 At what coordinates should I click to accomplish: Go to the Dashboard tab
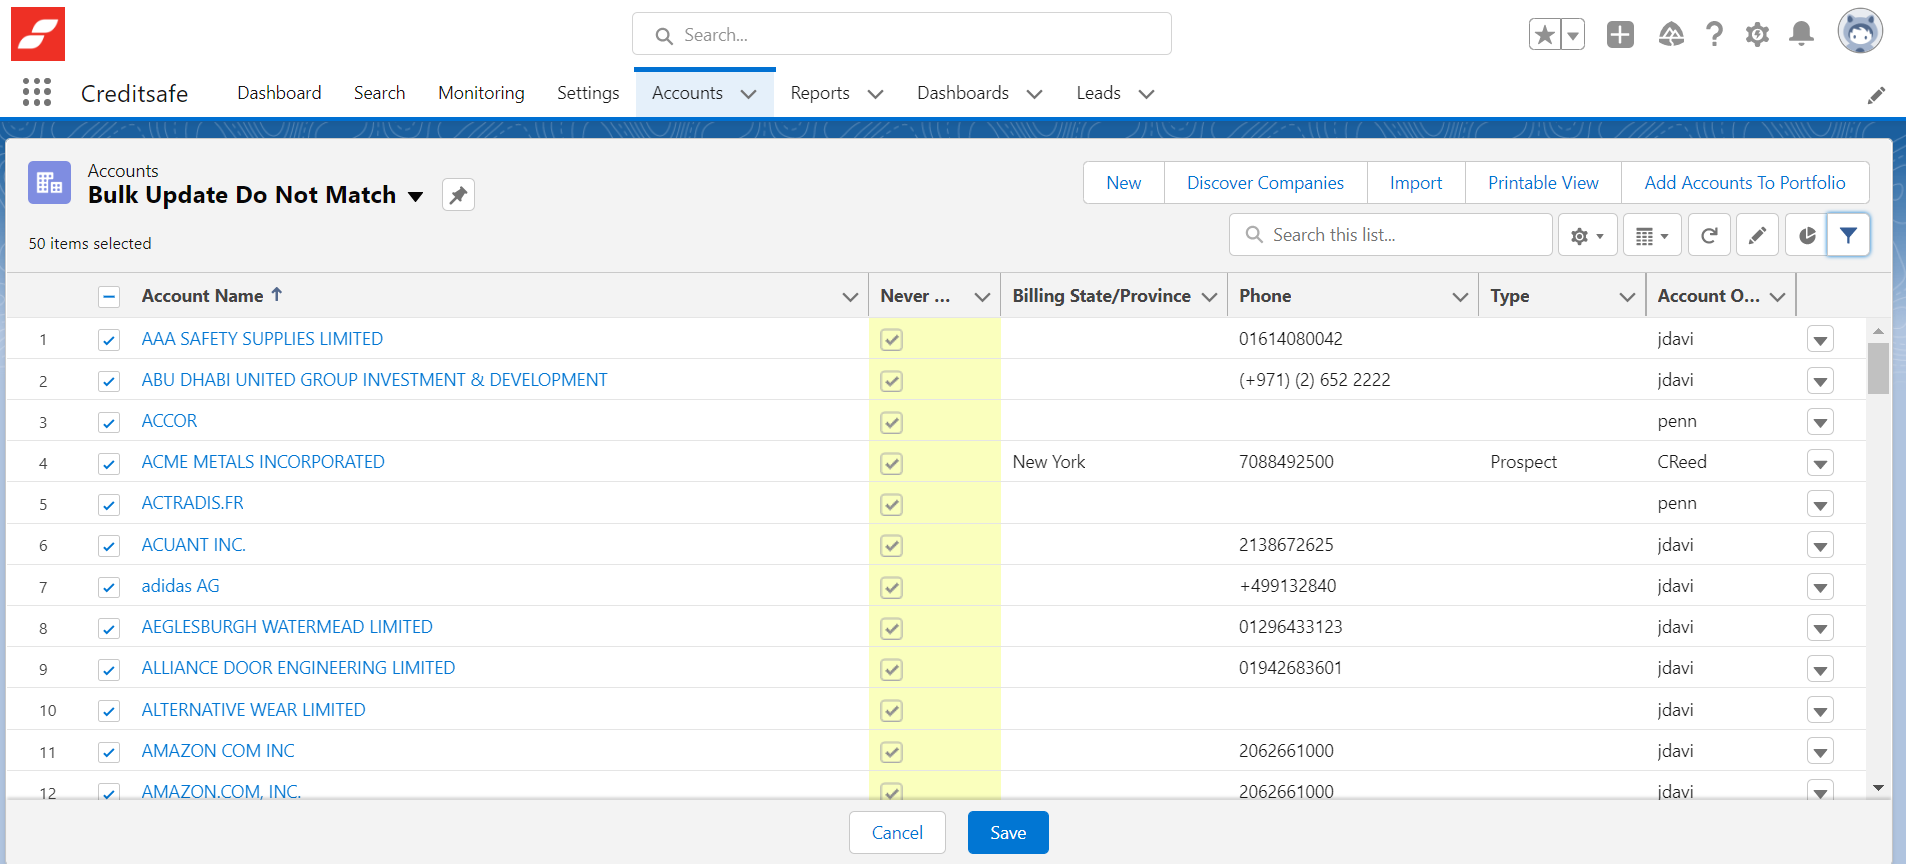click(279, 93)
